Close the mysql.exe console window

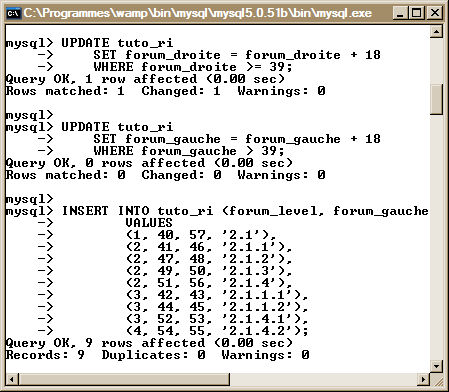tap(435, 13)
